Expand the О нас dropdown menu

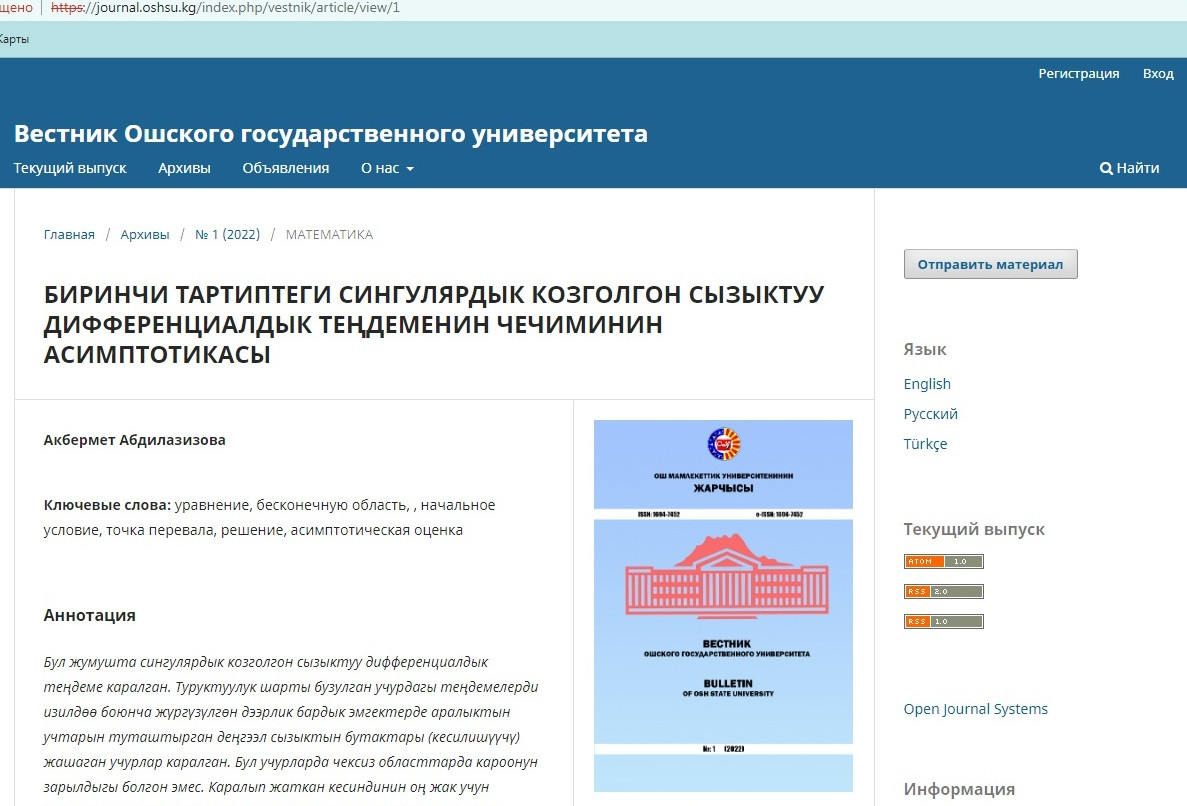387,168
